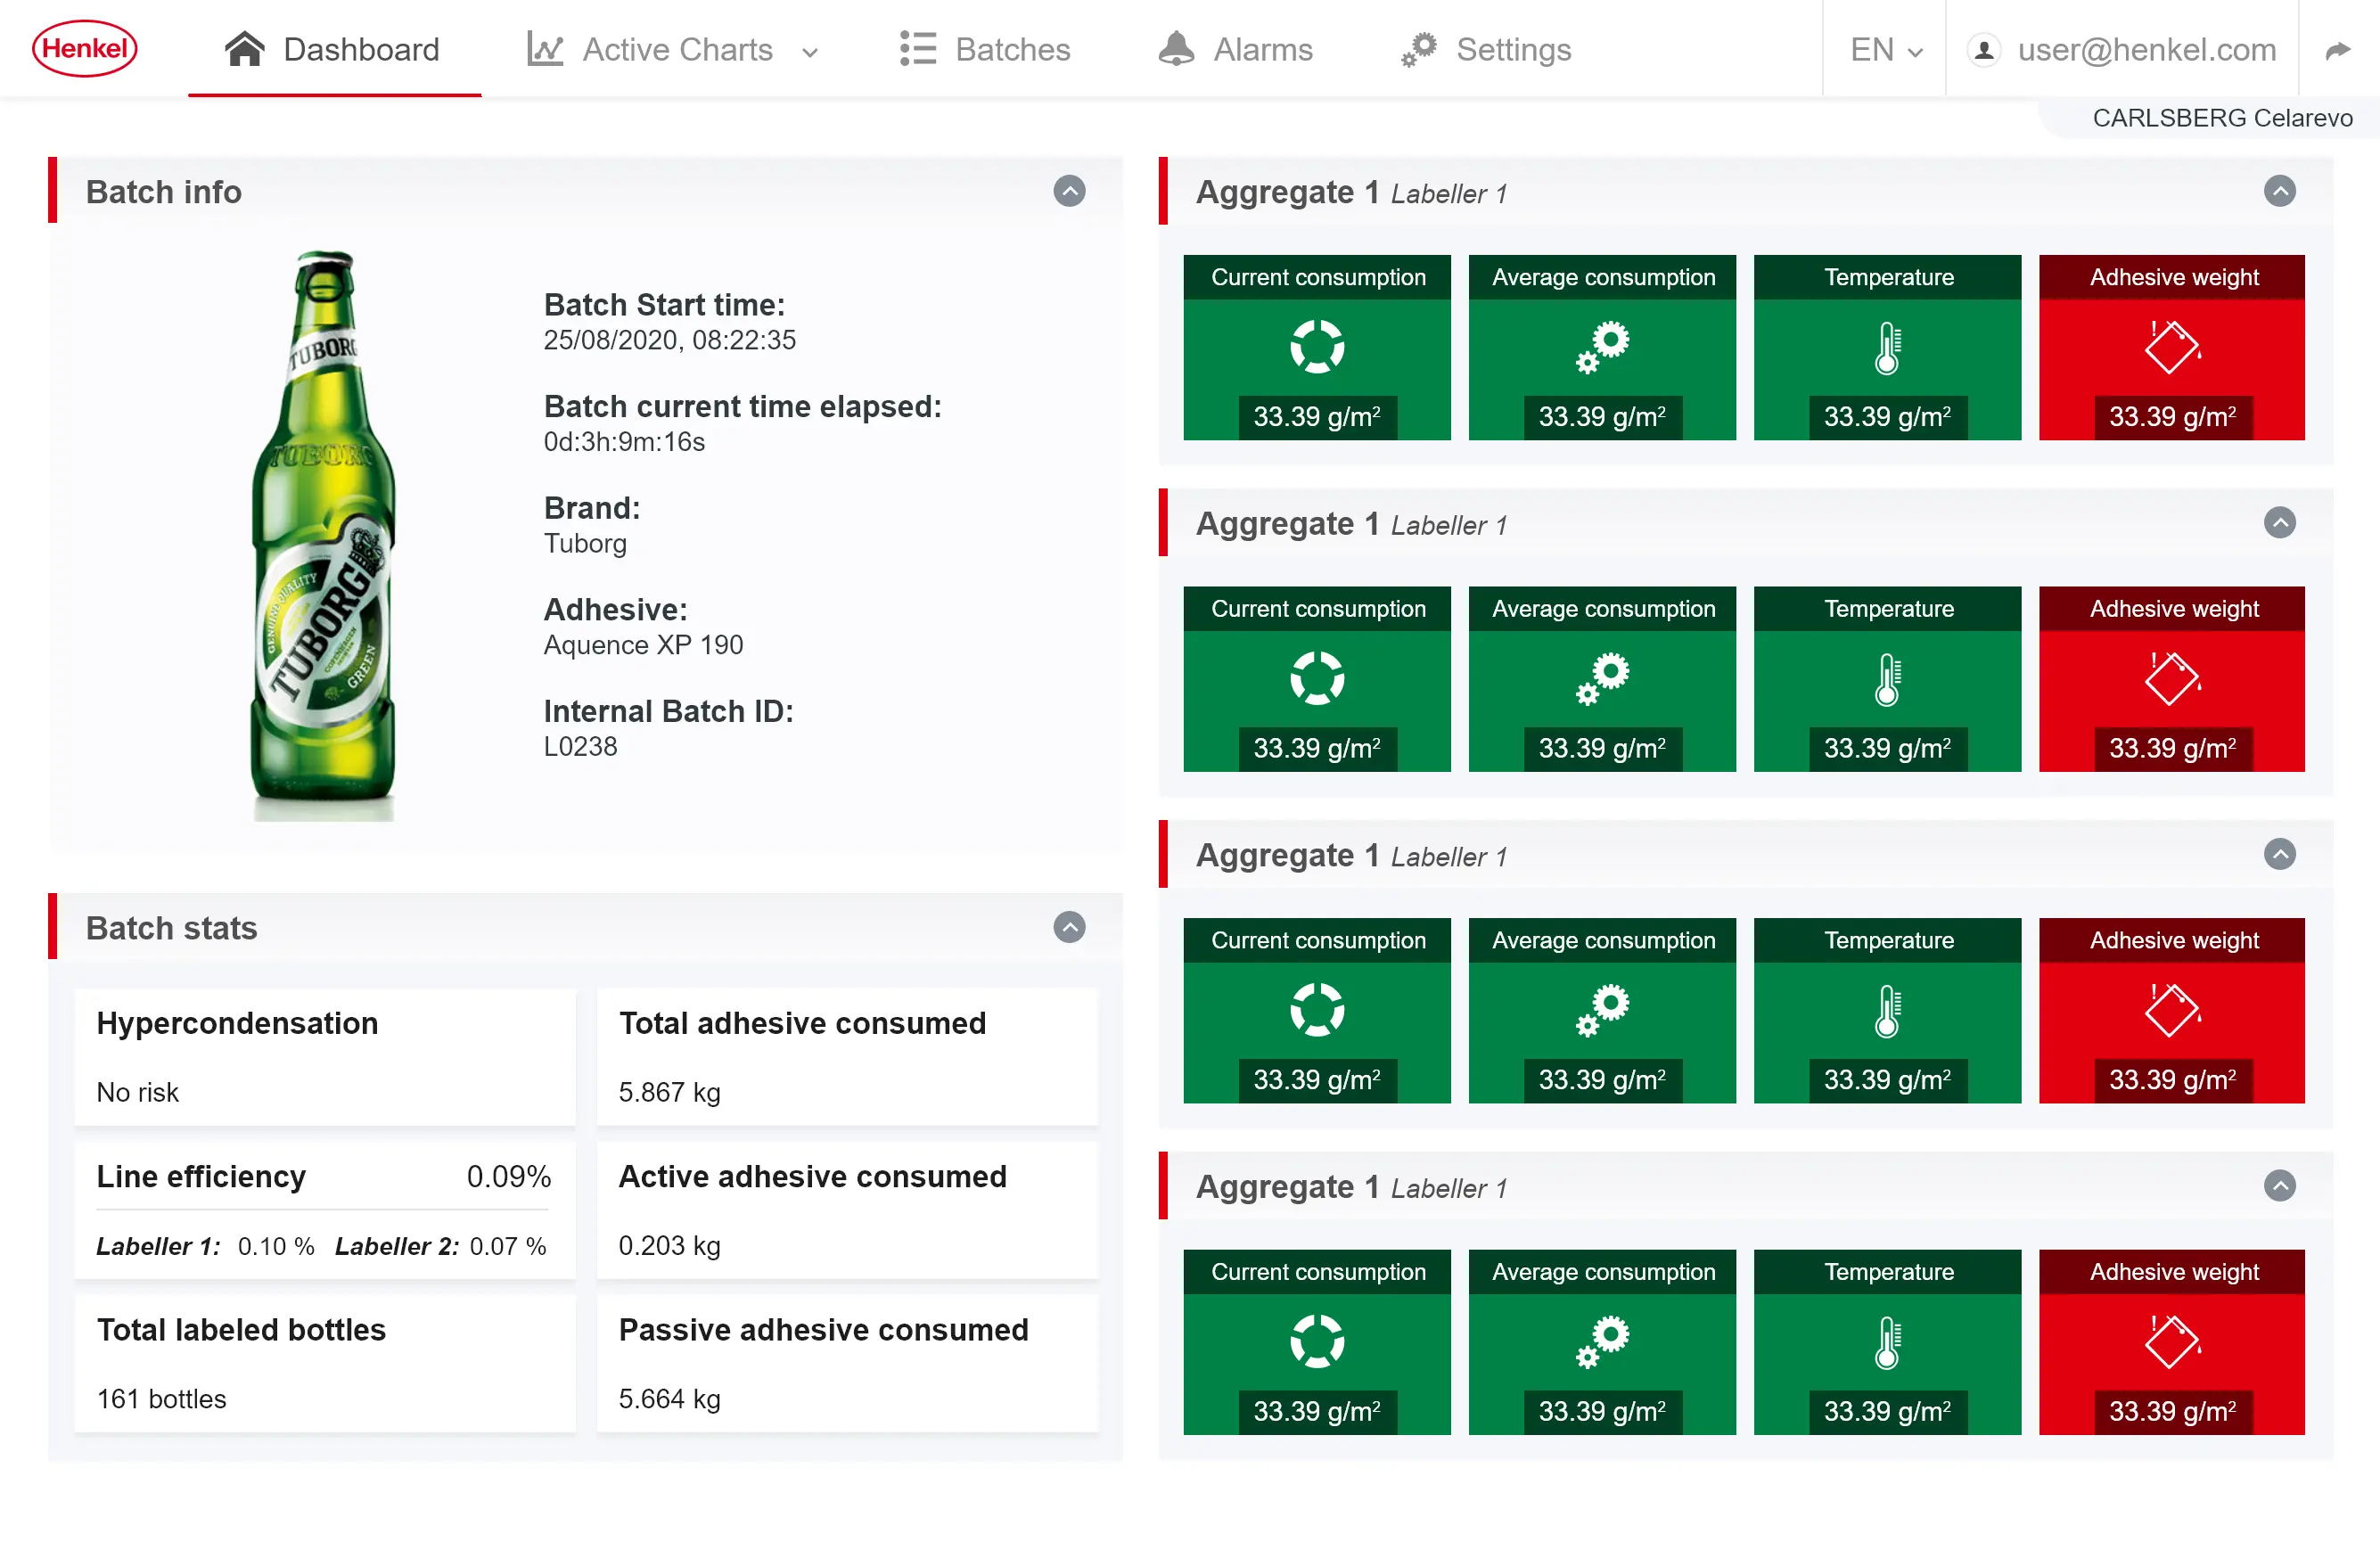
Task: Click first aggregate's Average consumption gears icon
Action: tap(1602, 347)
